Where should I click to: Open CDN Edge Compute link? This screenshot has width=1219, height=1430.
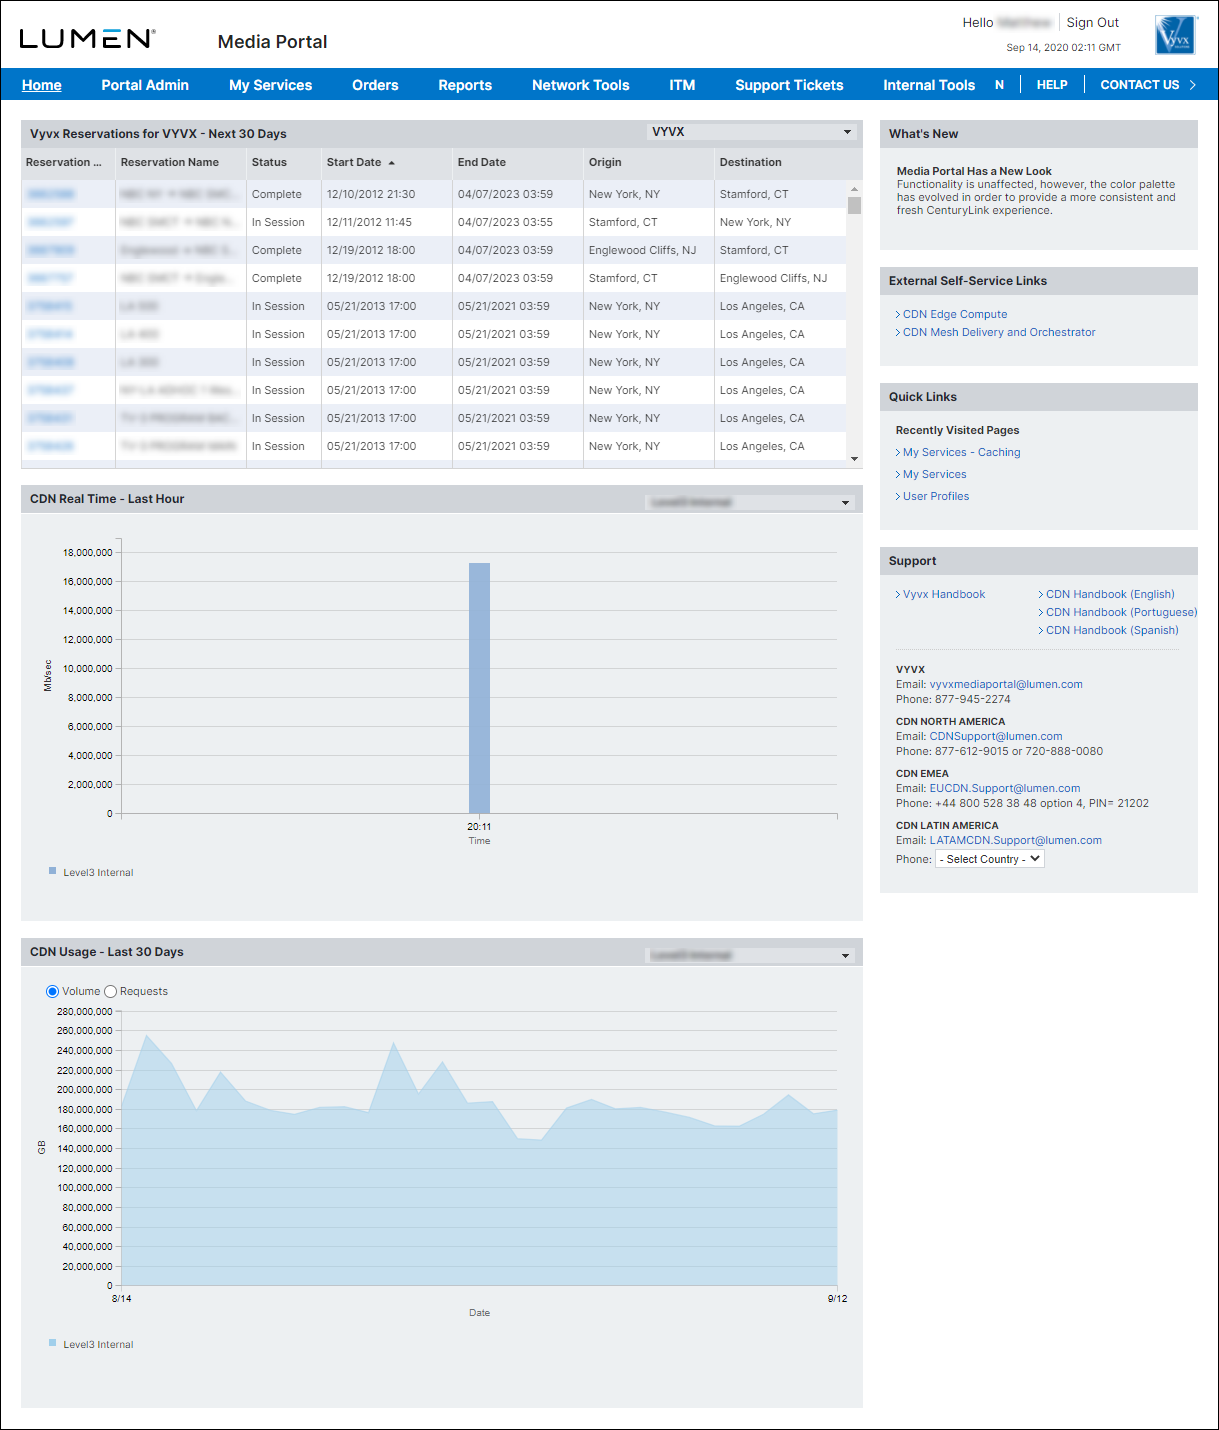(955, 314)
